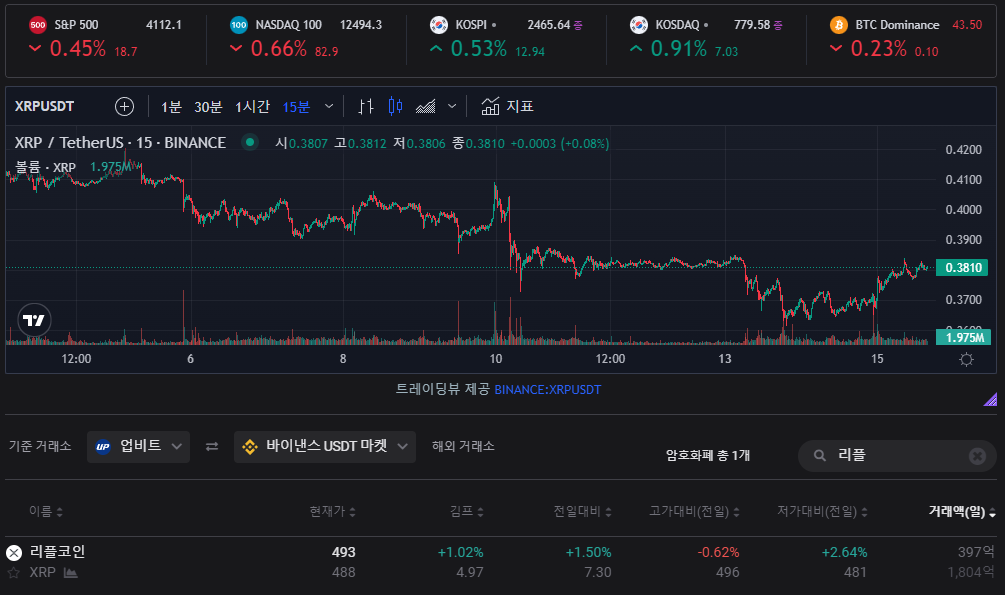This screenshot has height=595, width=1005.
Task: Open the BINANCE:XRPUSDT link
Action: pyautogui.click(x=547, y=390)
